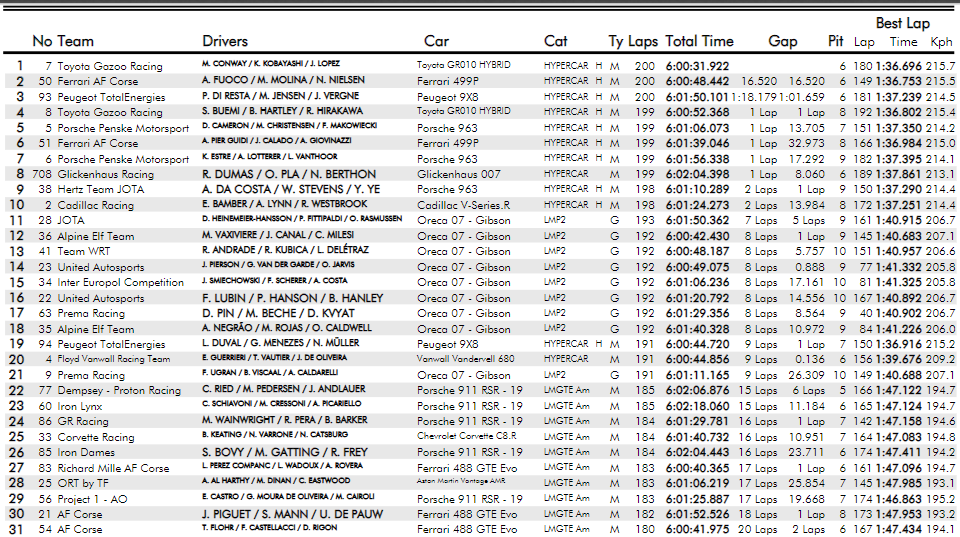Click Porsche Penske Motorsport in row 5
Viewport: 960px width, 537px height.
click(123, 129)
